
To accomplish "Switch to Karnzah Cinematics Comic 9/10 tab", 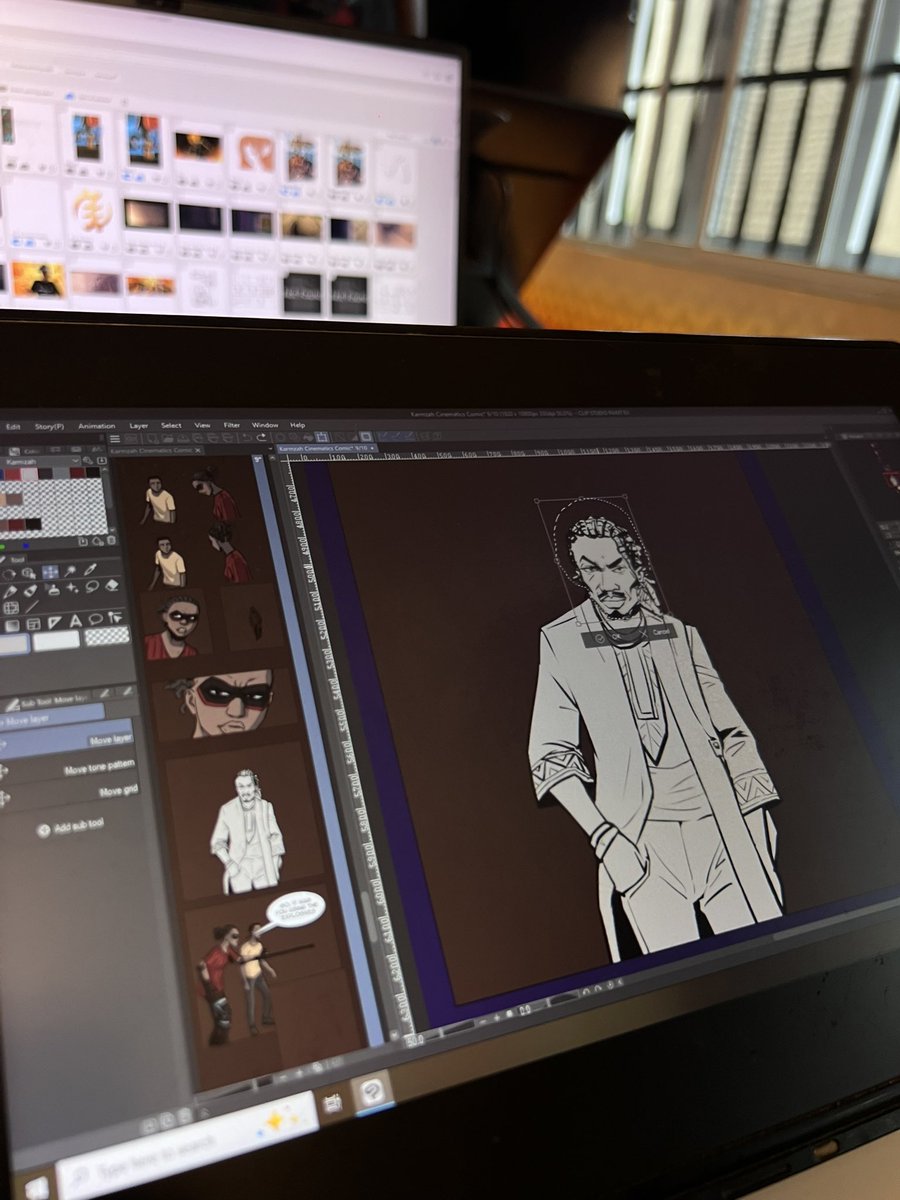I will pyautogui.click(x=327, y=448).
